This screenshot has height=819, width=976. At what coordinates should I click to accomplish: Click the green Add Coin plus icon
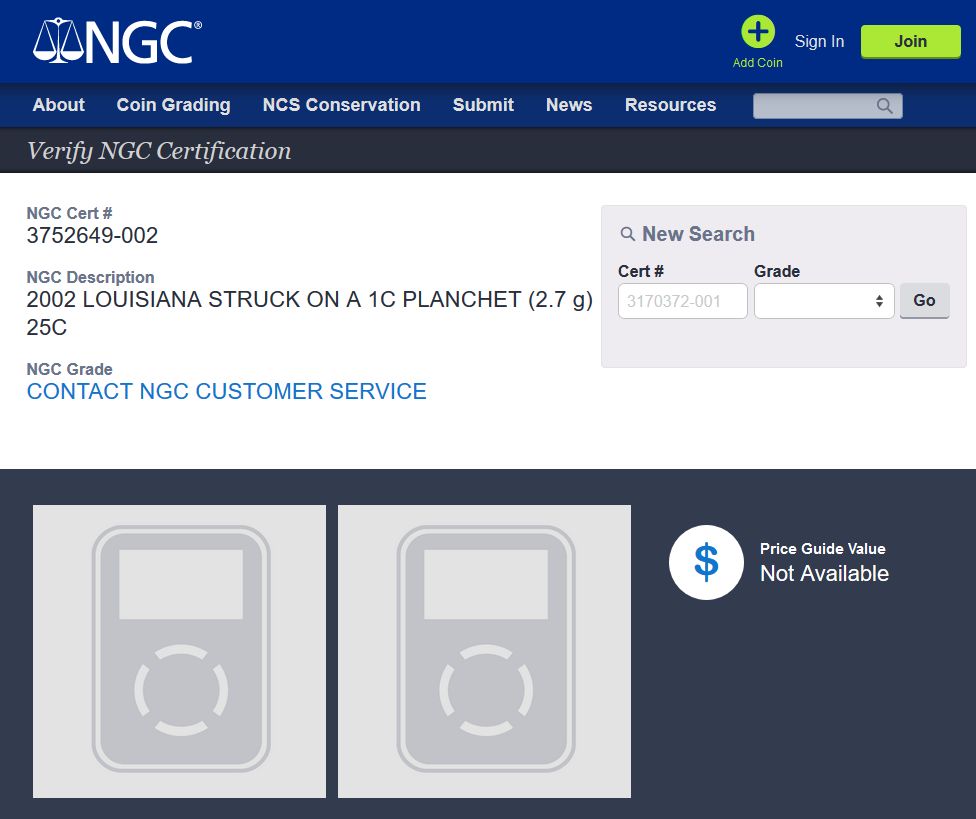point(758,32)
